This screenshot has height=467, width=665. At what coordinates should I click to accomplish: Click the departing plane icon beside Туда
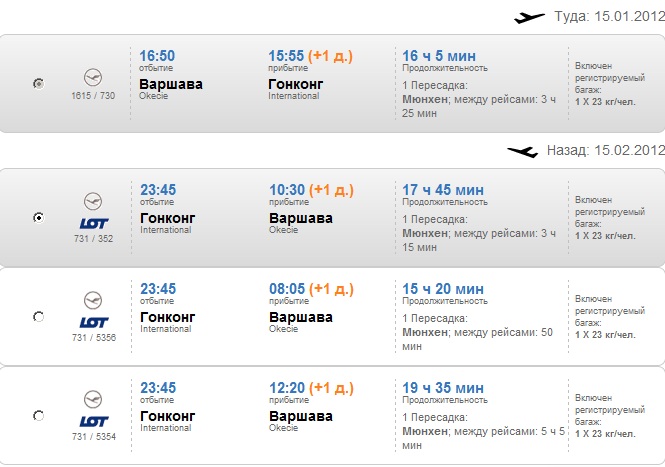(528, 16)
